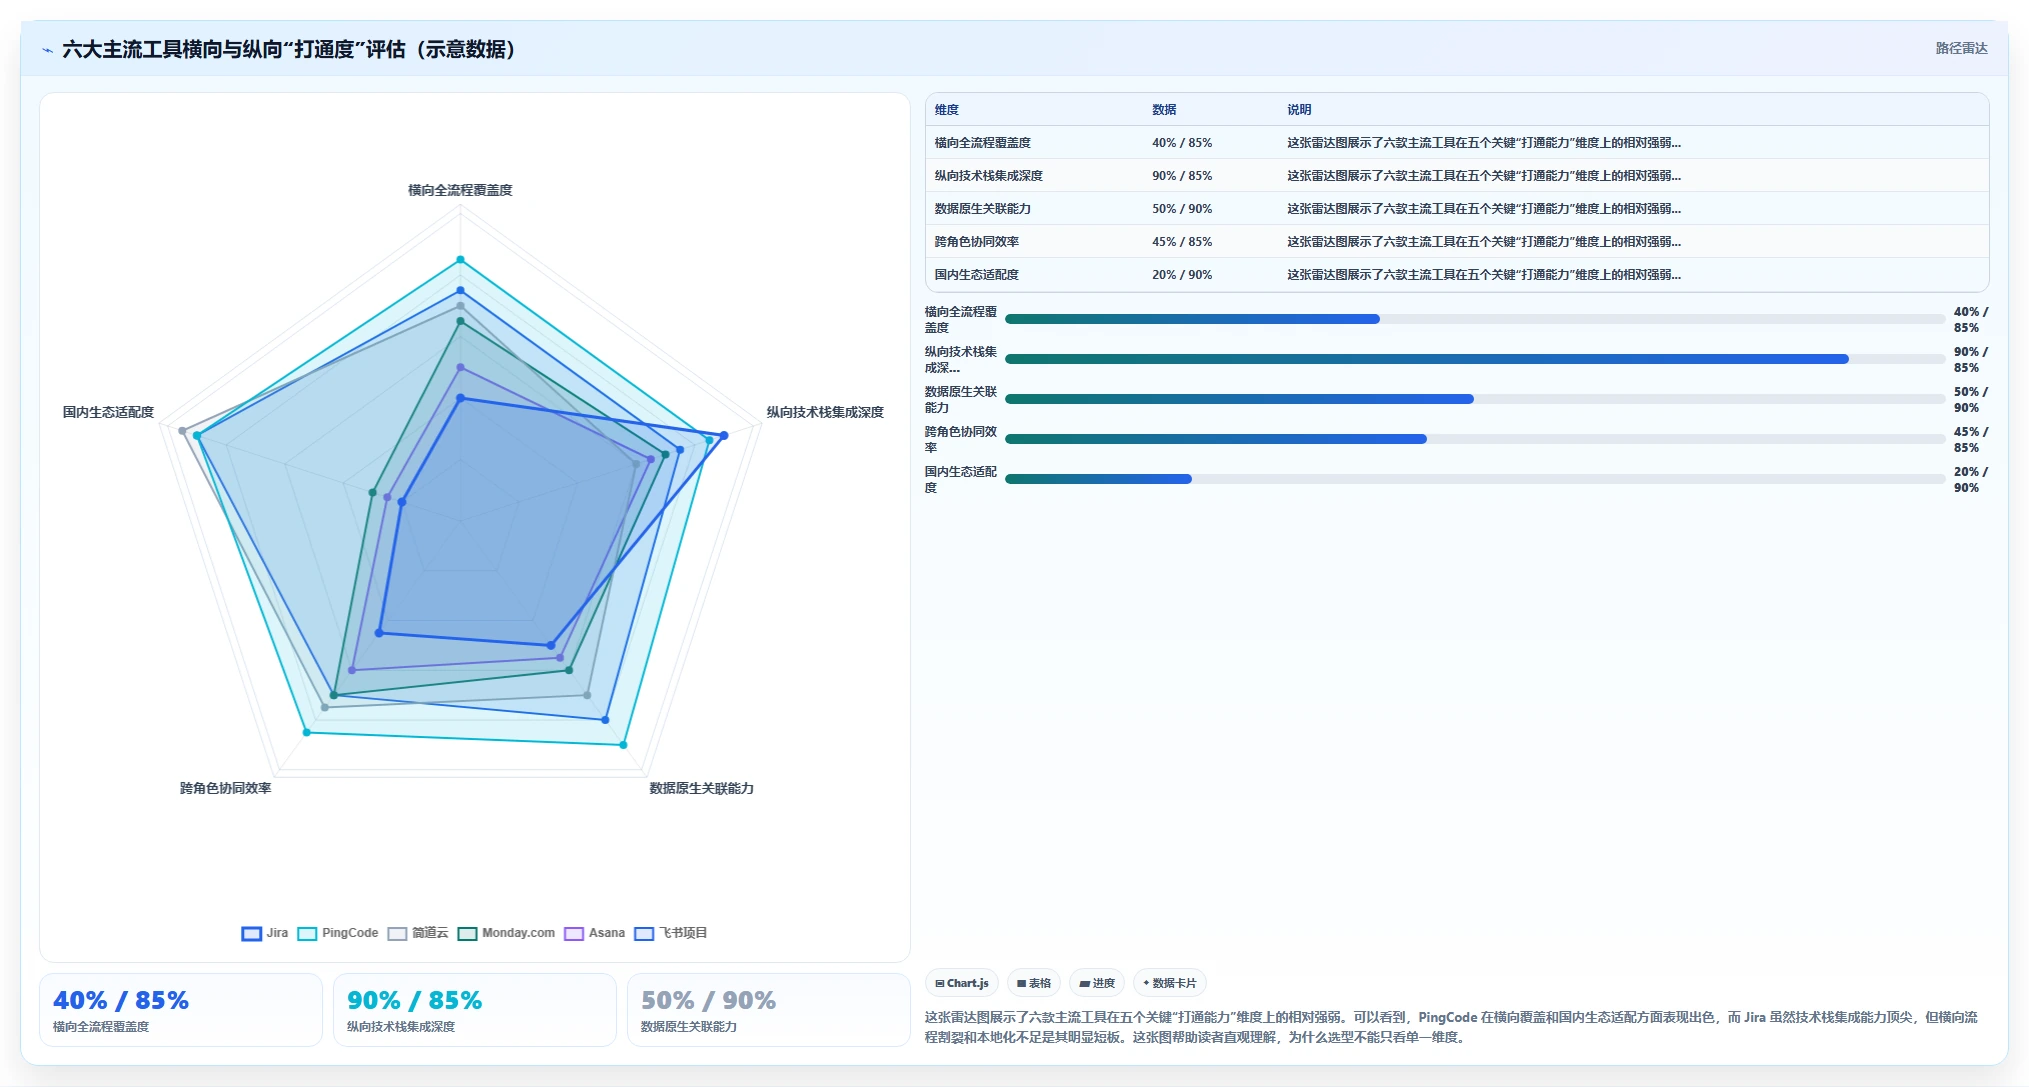Select the 维度 column header
The image size is (2029, 1087).
947,110
